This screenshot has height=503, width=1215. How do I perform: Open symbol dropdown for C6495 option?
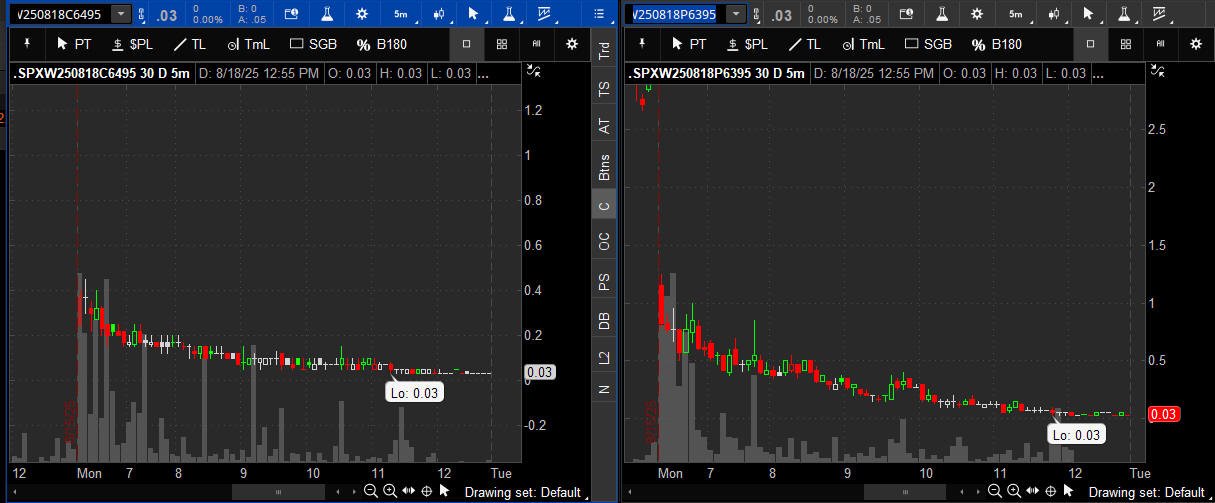[120, 14]
